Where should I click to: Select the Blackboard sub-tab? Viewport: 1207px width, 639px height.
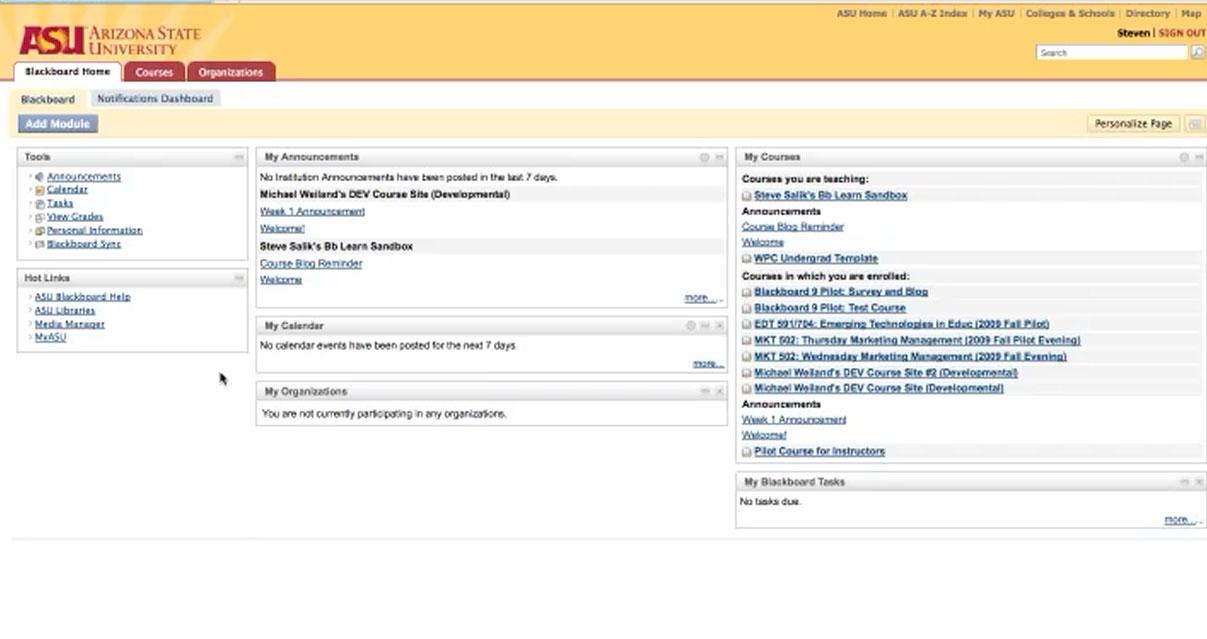48,100
